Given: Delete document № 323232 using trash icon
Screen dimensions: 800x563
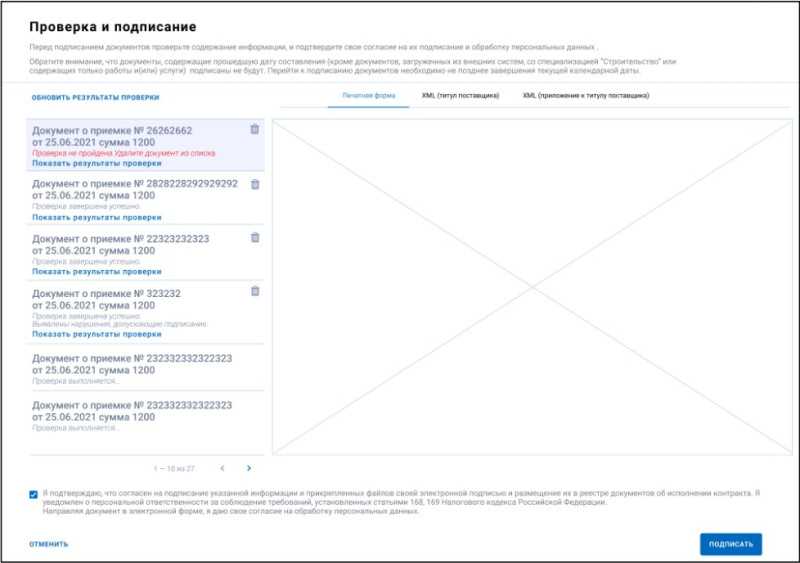Looking at the screenshot, I should pyautogui.click(x=255, y=291).
